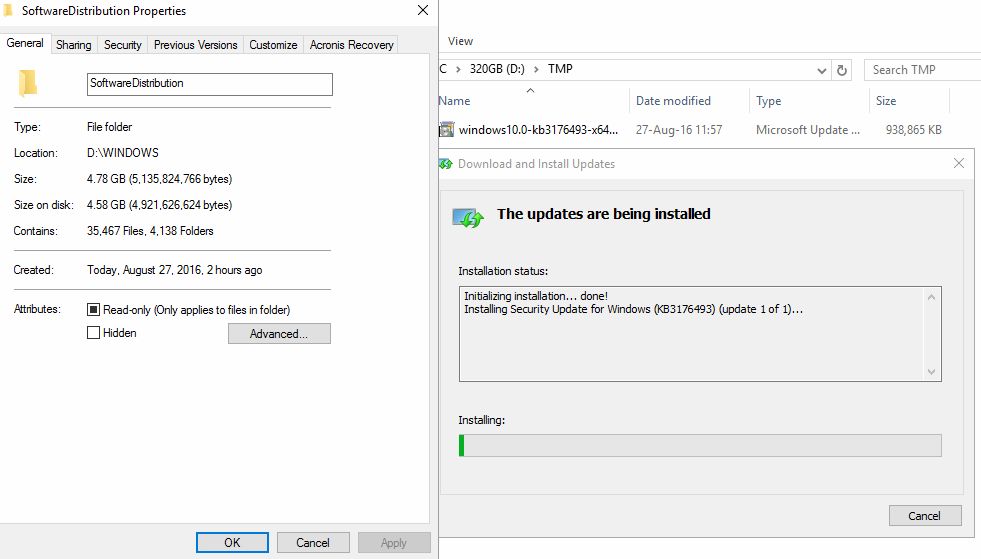Open the Sharing tab
This screenshot has width=981, height=559.
pos(74,44)
